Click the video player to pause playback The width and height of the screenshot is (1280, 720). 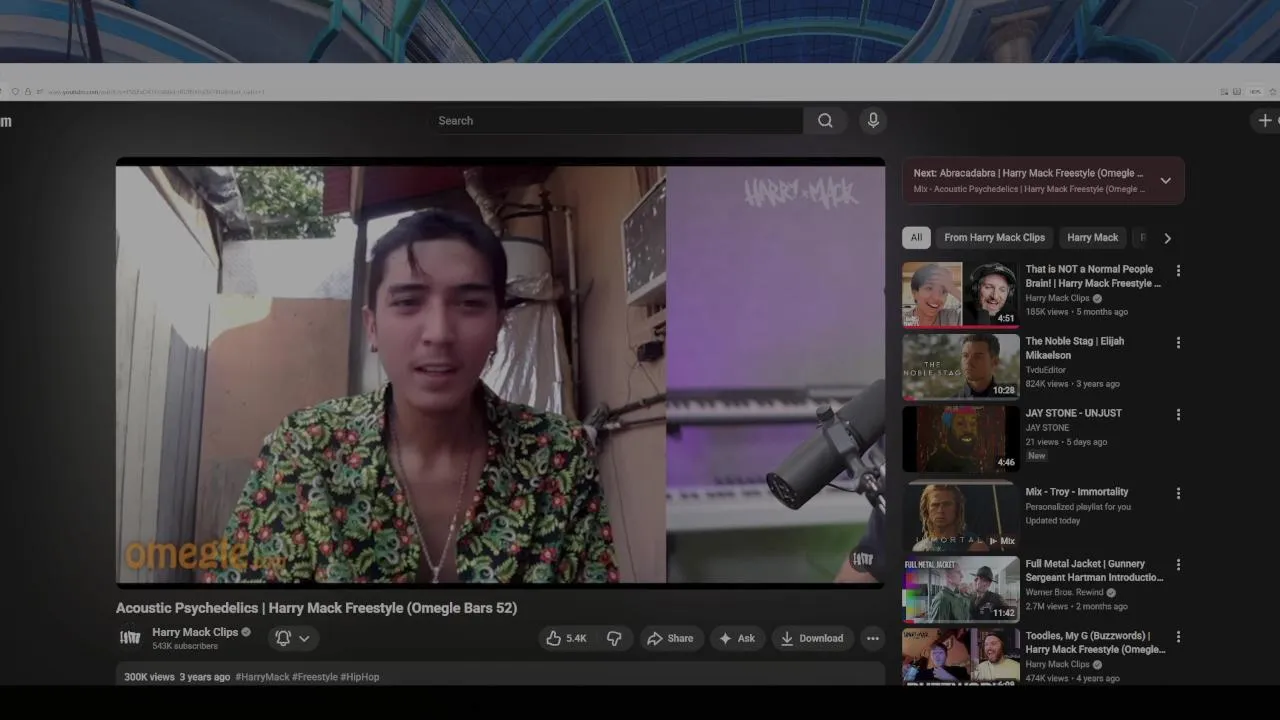point(500,372)
